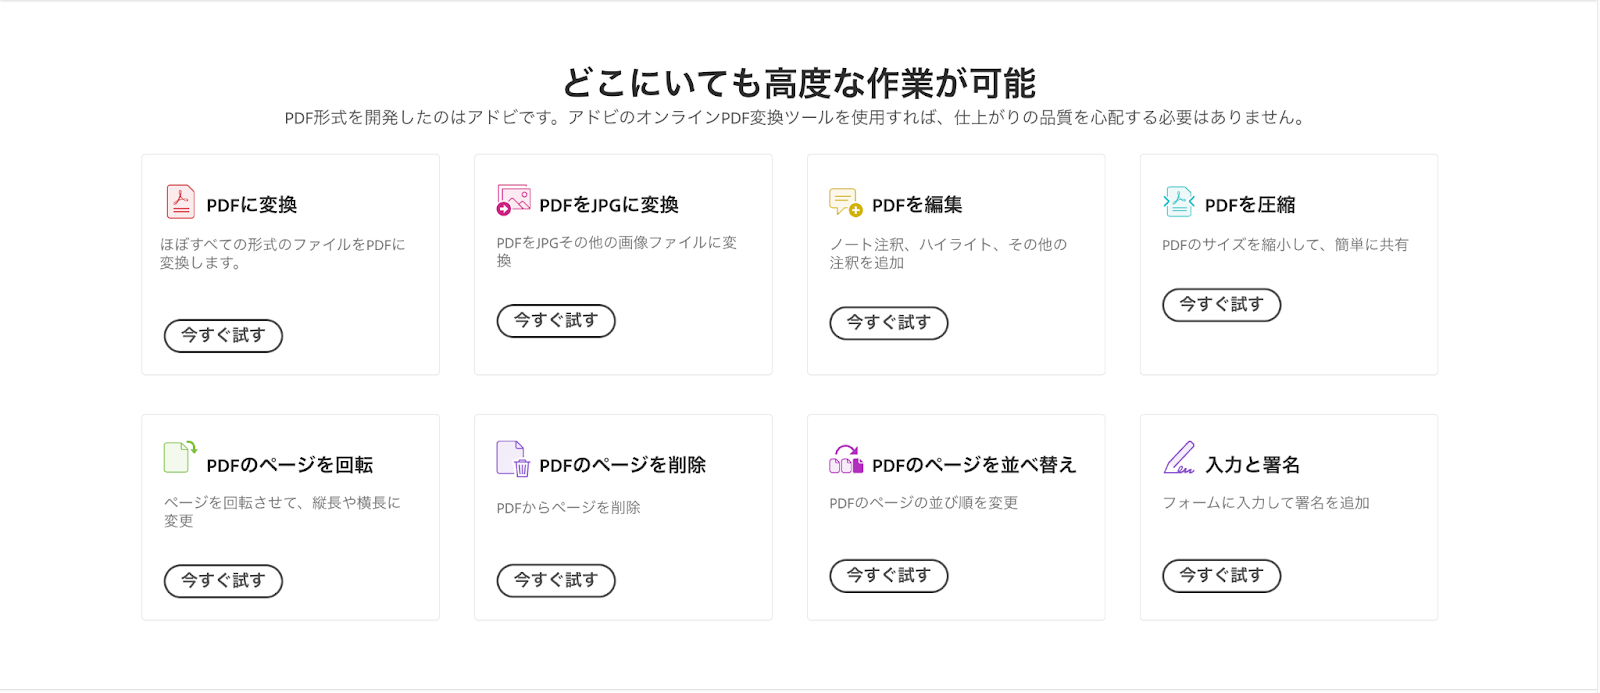1600x693 pixels.
Task: Click 今すぐ試す under PDFを圧縮
Action: [1222, 305]
